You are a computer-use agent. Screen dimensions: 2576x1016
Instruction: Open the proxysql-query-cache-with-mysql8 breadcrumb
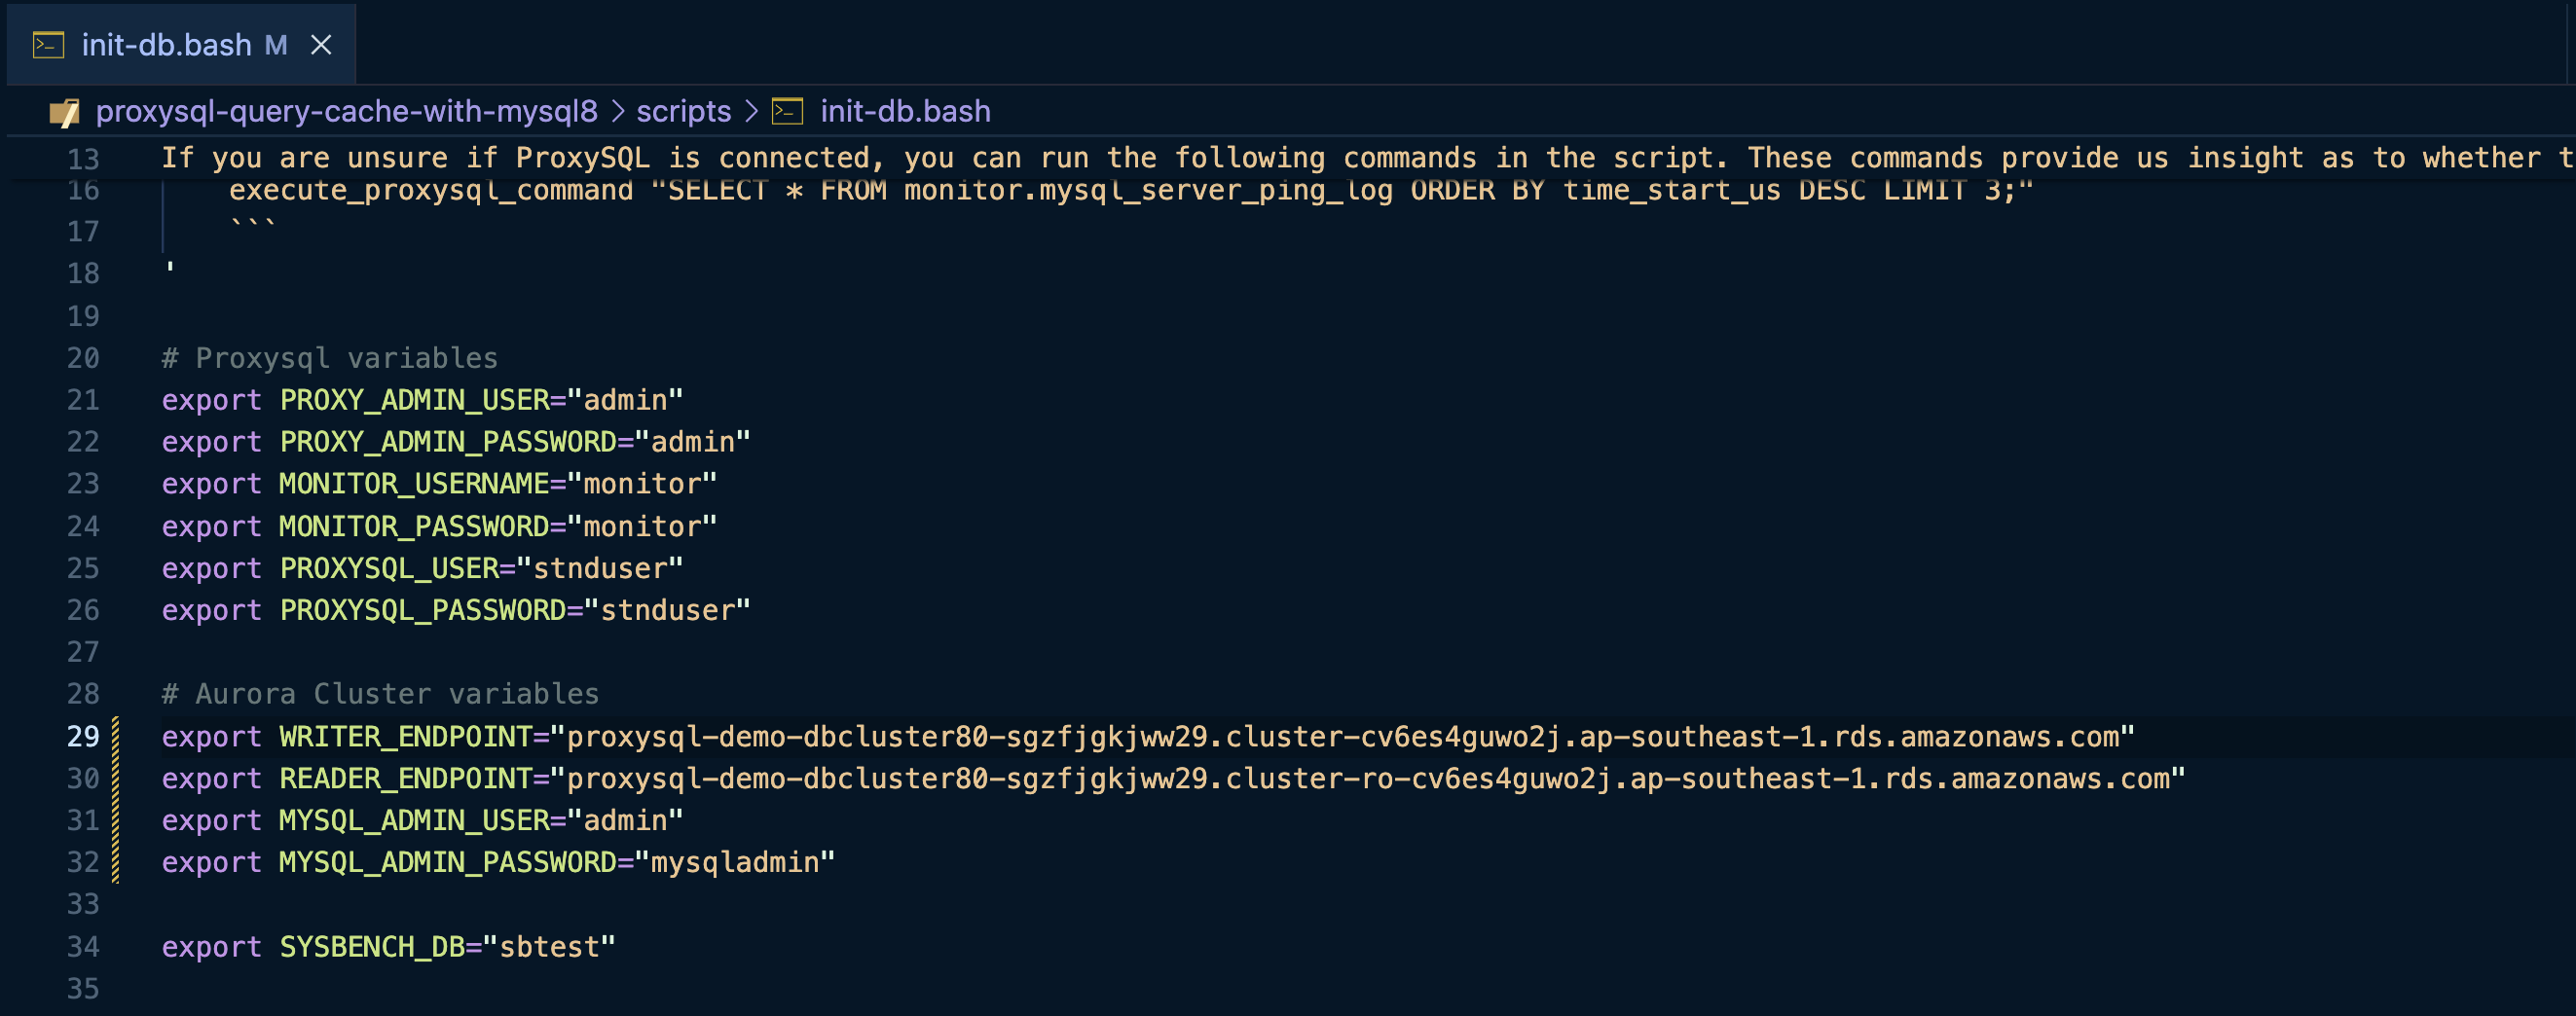346,111
